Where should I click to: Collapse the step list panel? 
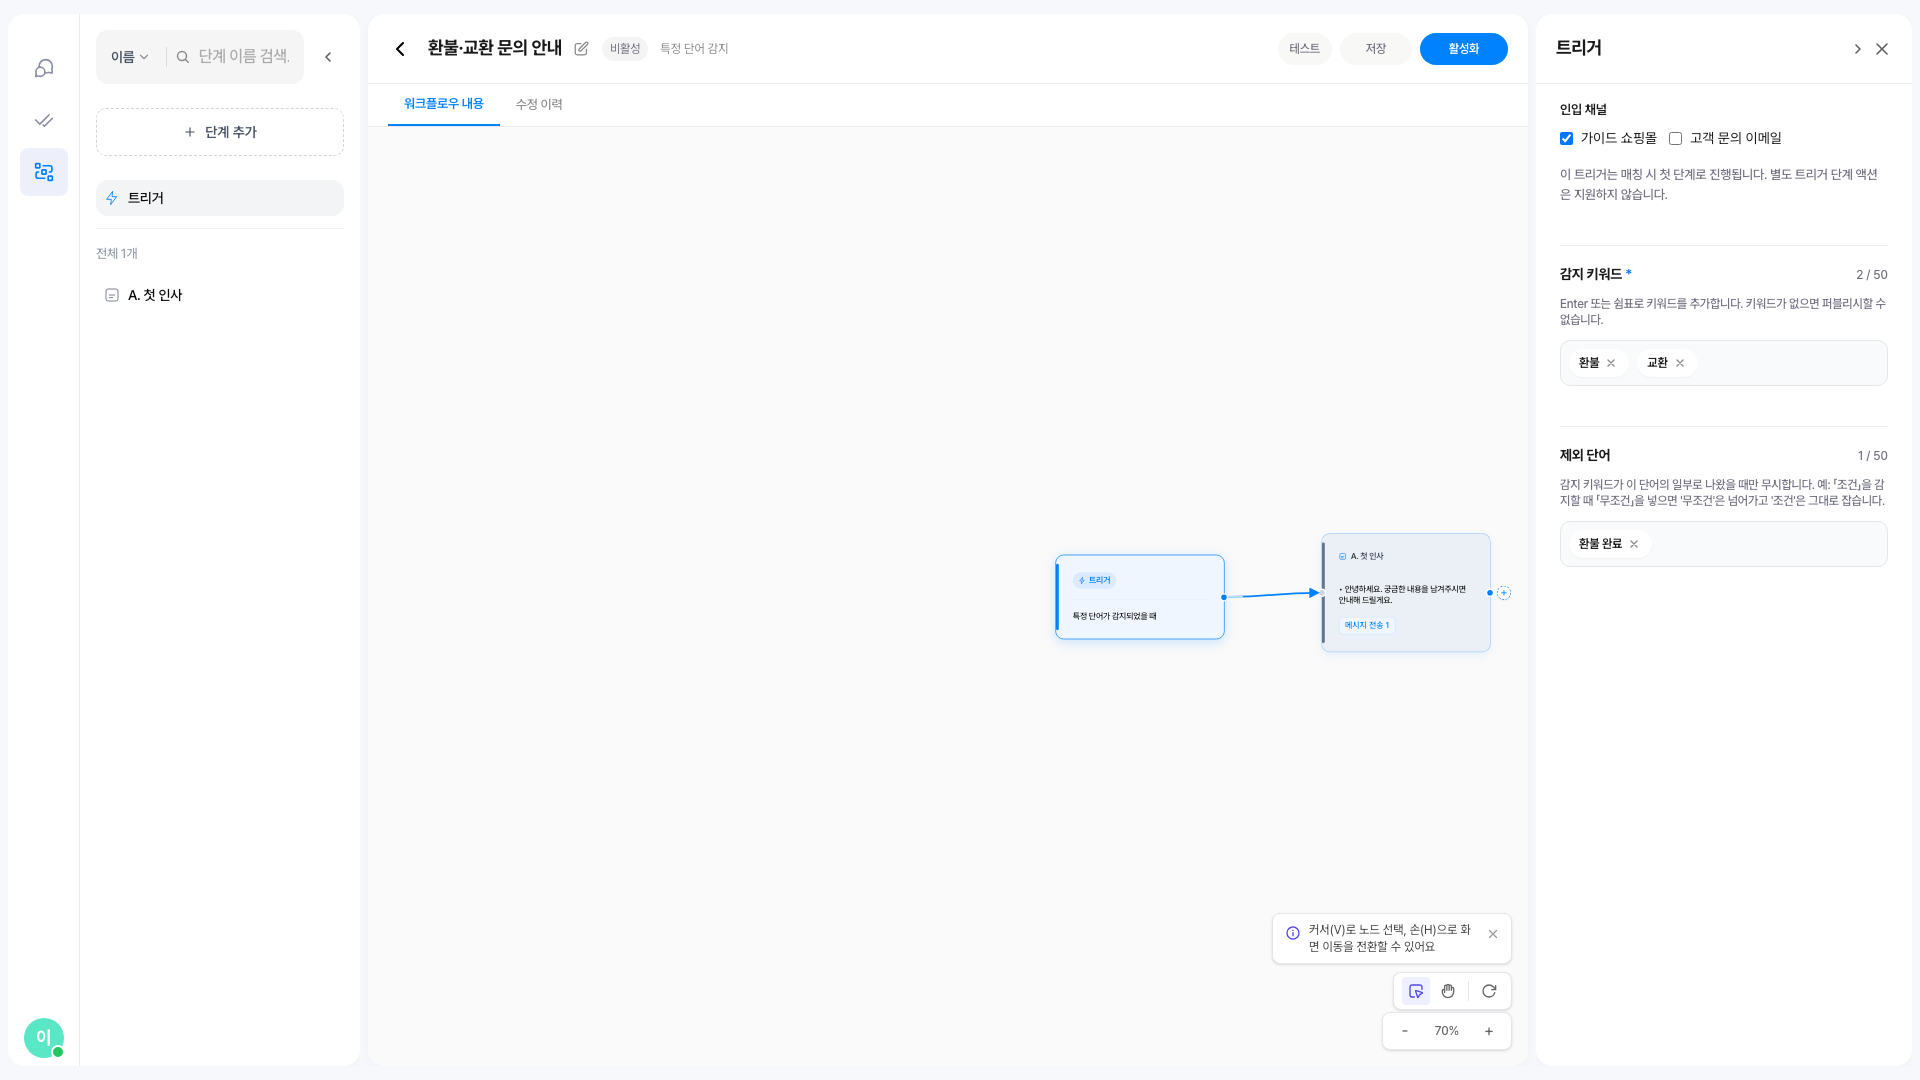[328, 57]
